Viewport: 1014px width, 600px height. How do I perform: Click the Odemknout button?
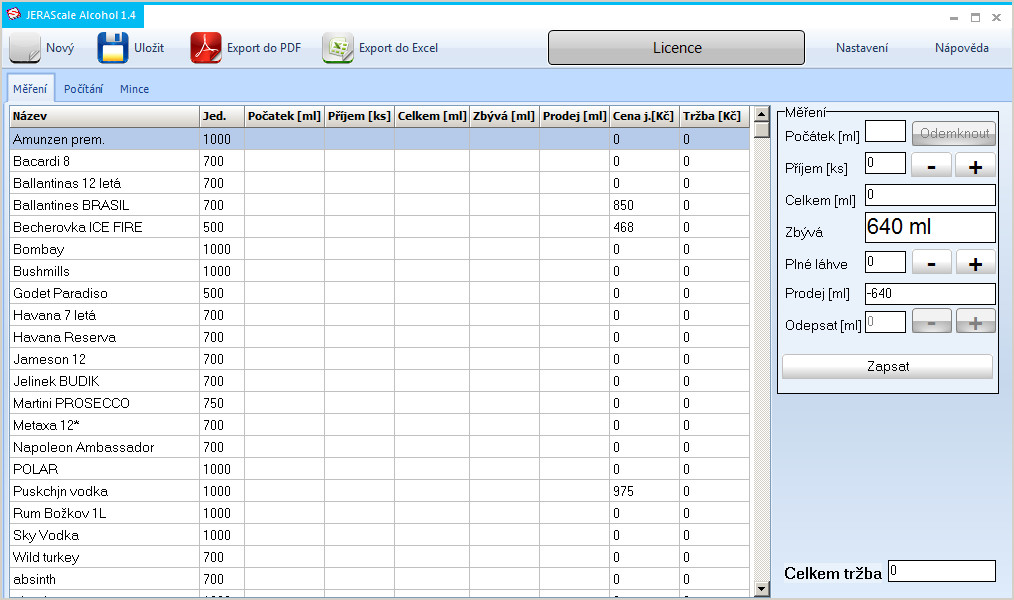(954, 133)
